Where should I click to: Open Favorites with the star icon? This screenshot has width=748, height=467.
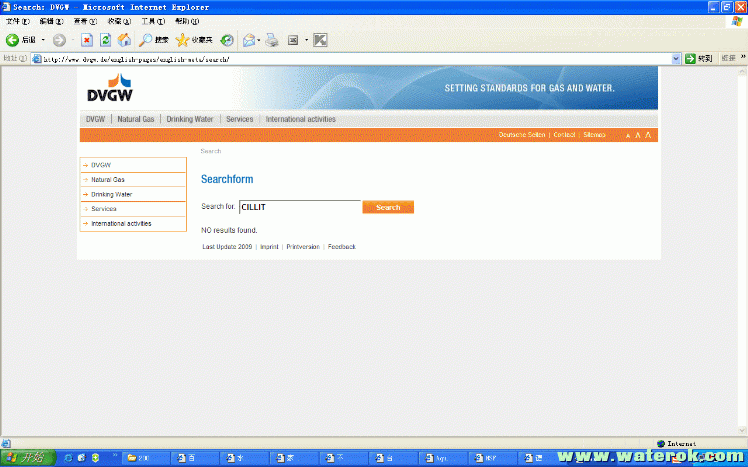(194, 40)
